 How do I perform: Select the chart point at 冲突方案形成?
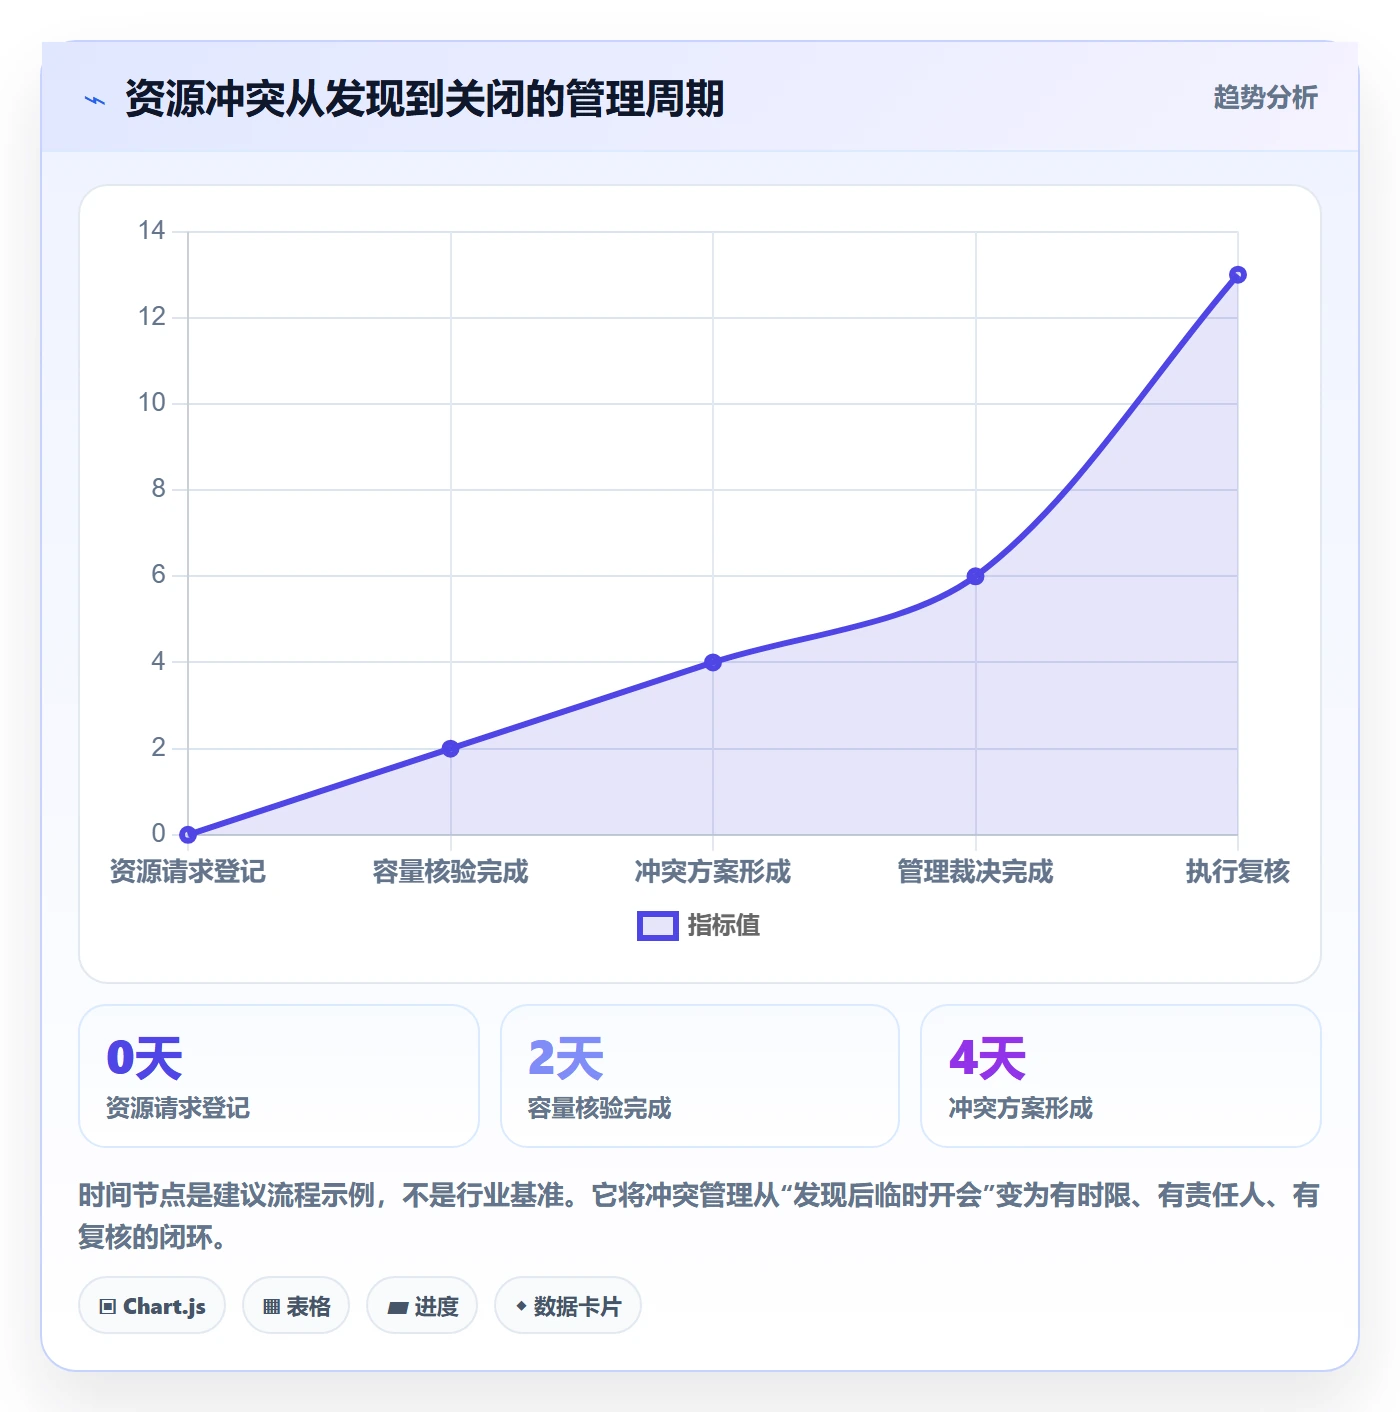pos(713,662)
